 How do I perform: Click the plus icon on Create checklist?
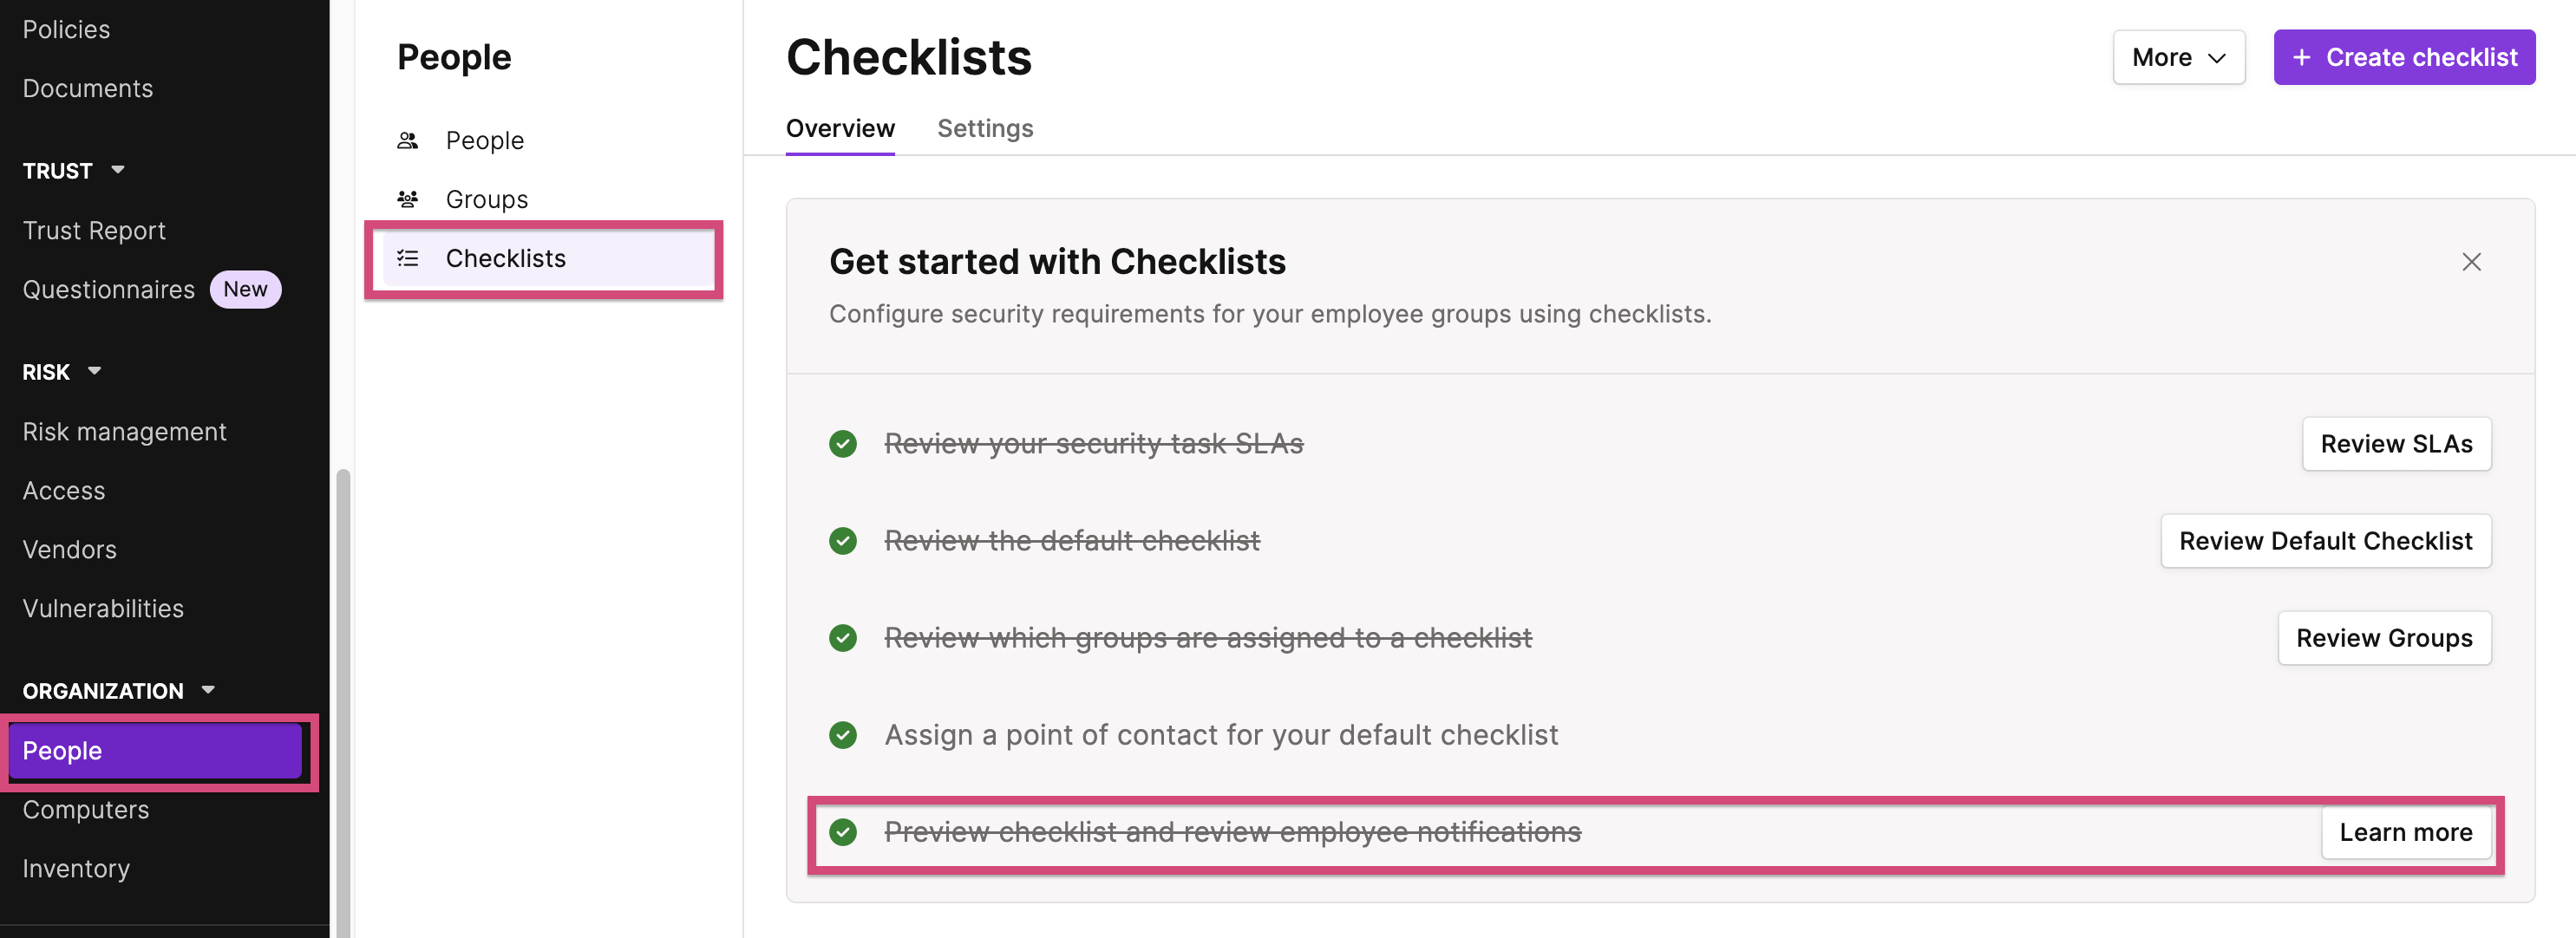click(x=2301, y=58)
